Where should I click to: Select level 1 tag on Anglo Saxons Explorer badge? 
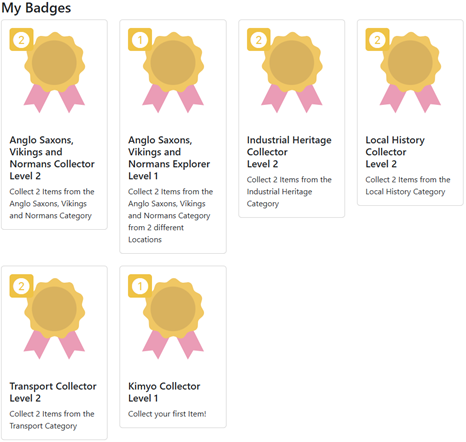click(x=140, y=40)
